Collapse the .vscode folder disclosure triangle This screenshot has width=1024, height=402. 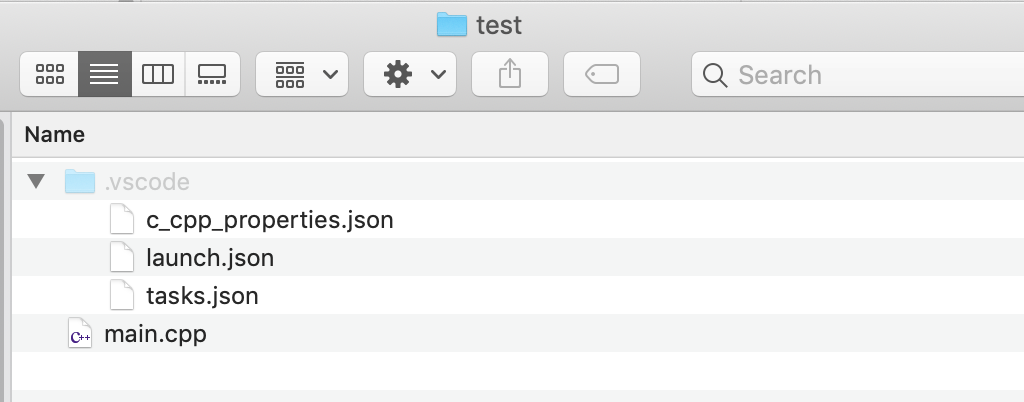coord(37,182)
